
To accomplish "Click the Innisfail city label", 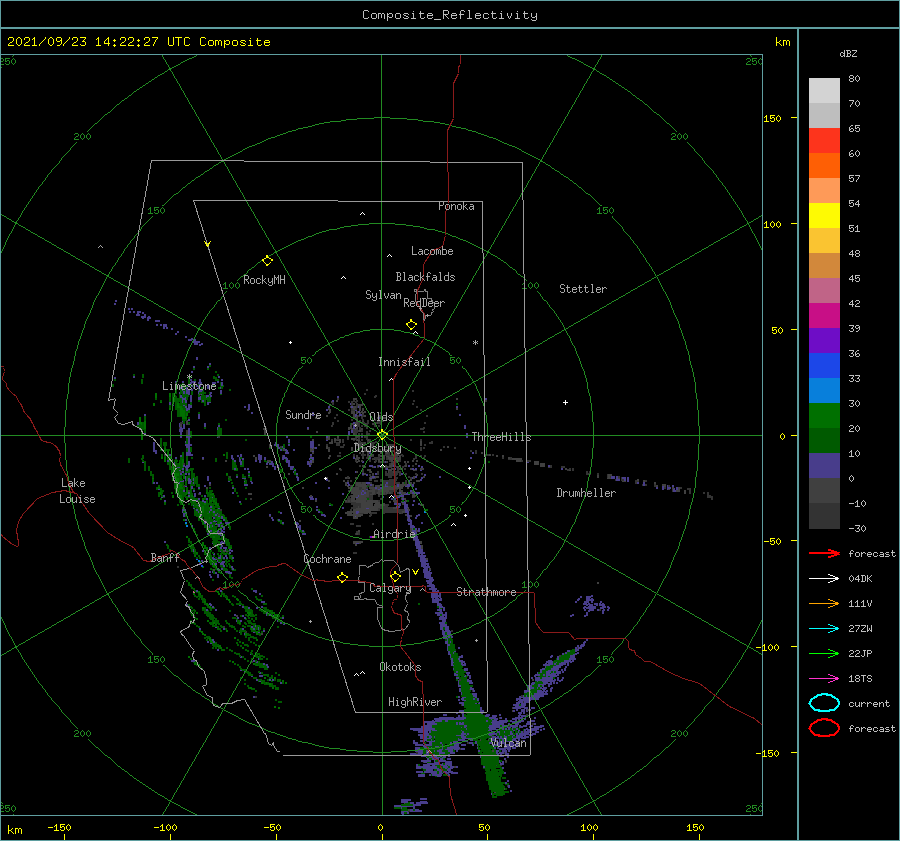I will [404, 362].
